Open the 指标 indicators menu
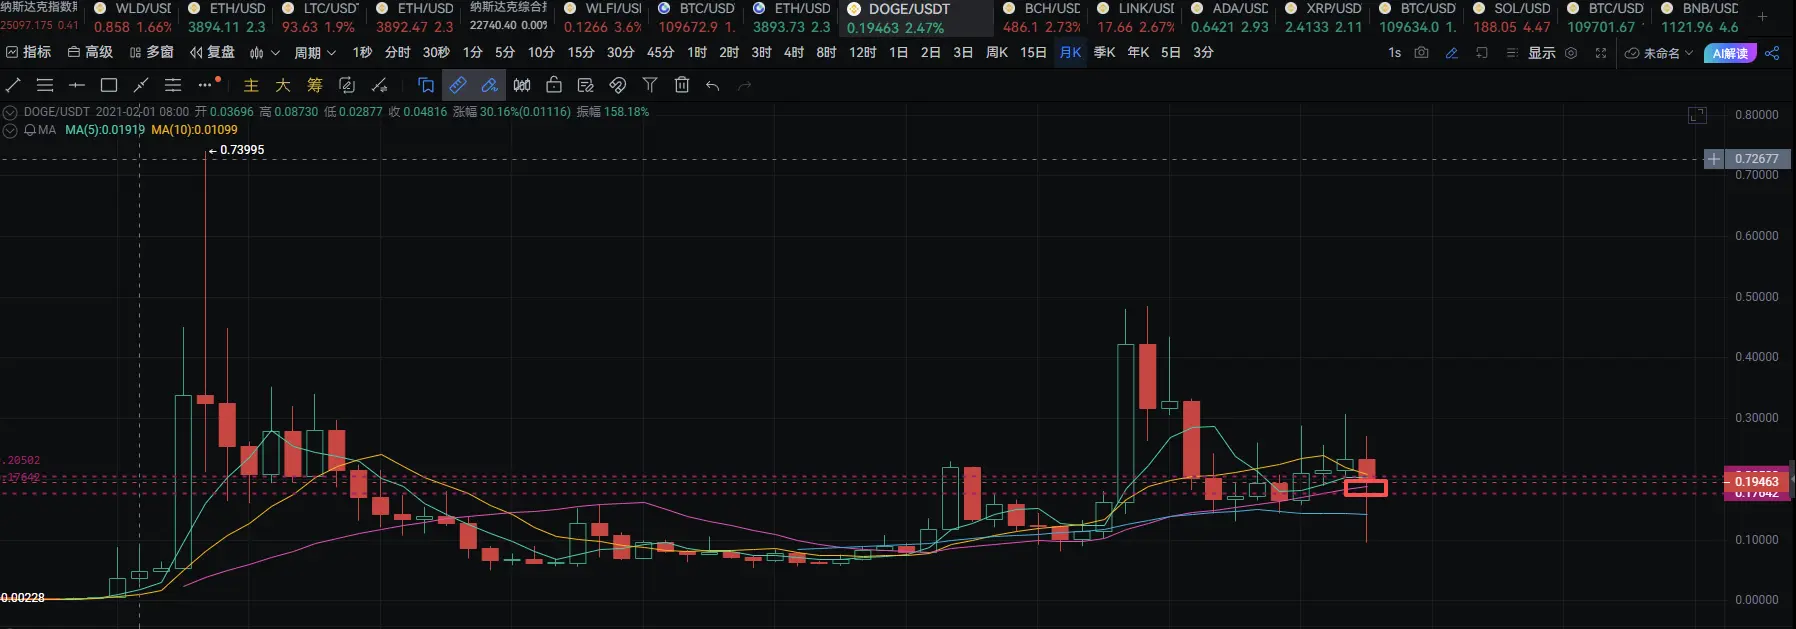This screenshot has width=1796, height=629. point(28,52)
